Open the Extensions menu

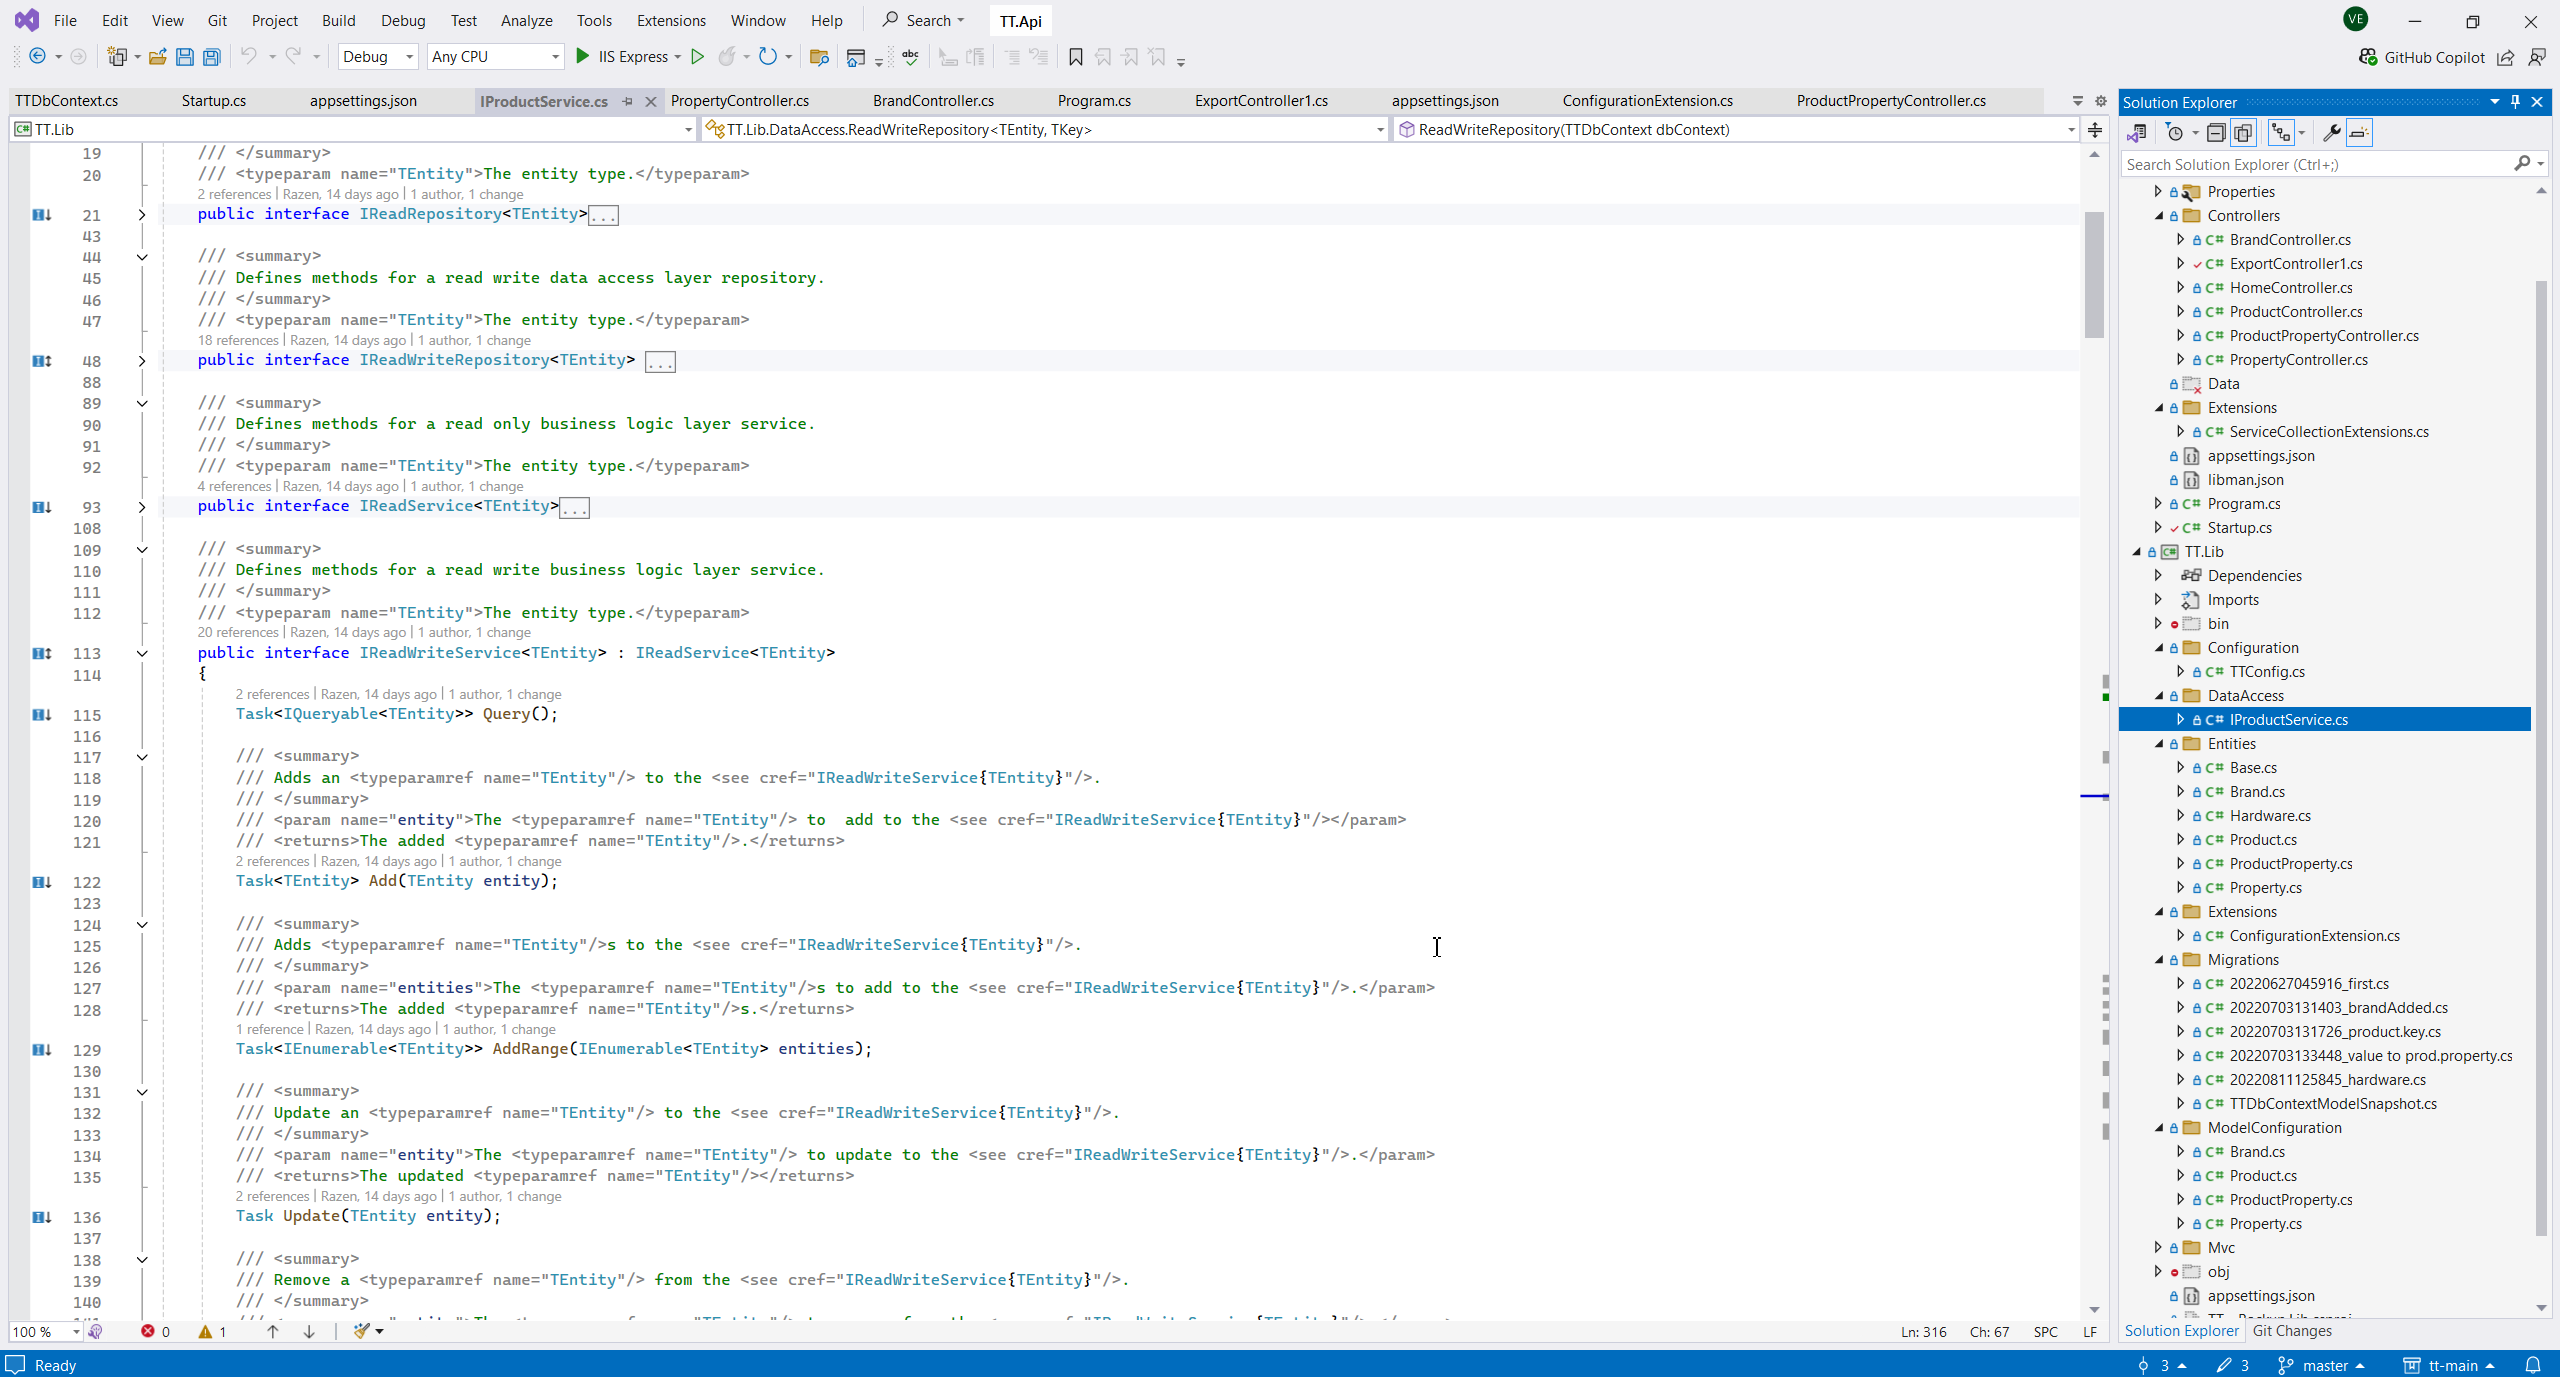(x=671, y=20)
